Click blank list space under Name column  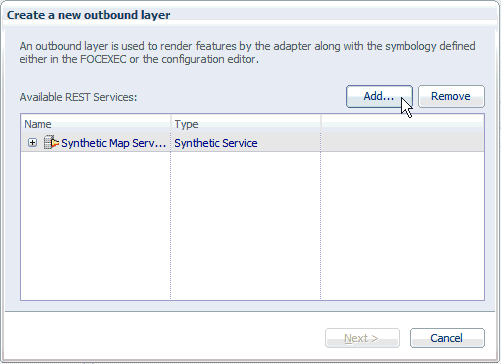click(x=96, y=225)
